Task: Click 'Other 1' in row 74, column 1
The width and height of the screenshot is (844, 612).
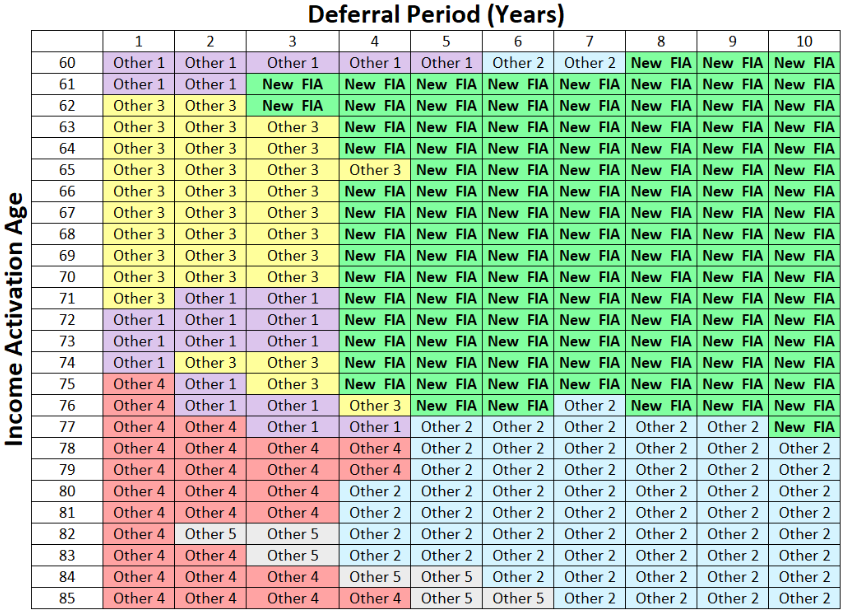Action: point(139,363)
